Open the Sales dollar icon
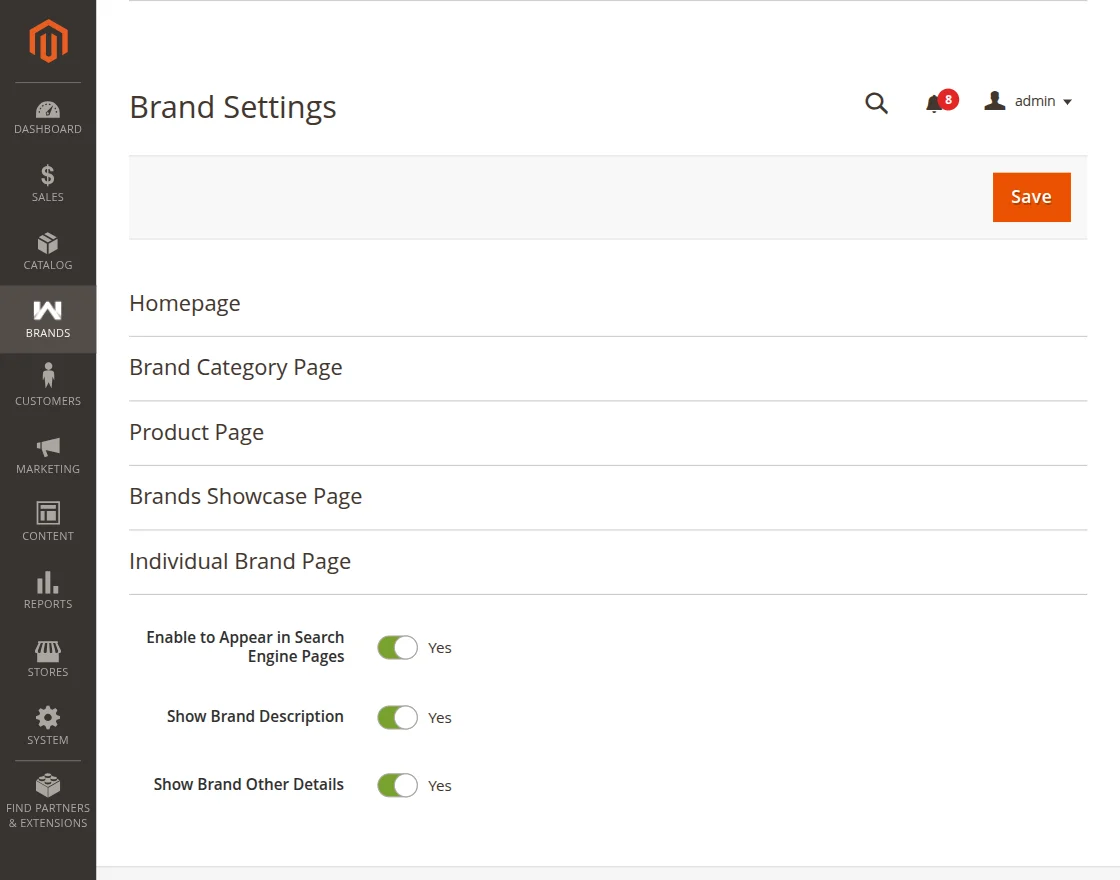The width and height of the screenshot is (1120, 880). 48,175
